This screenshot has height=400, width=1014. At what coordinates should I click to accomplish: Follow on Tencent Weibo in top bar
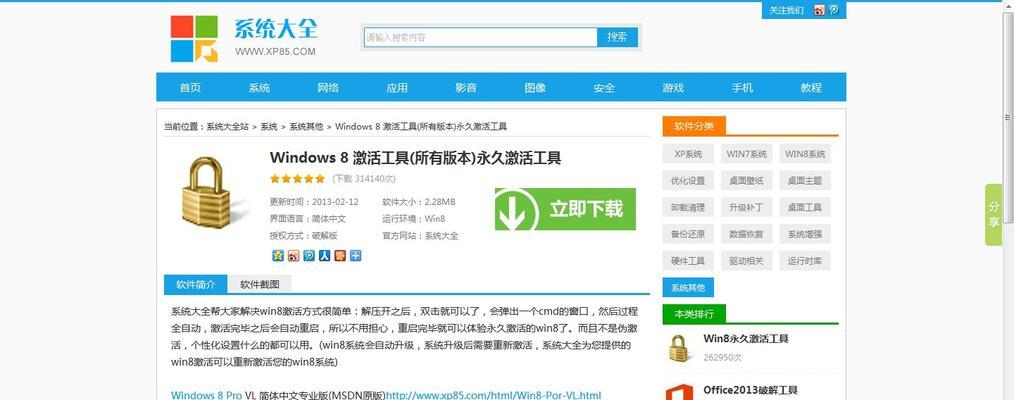[834, 10]
